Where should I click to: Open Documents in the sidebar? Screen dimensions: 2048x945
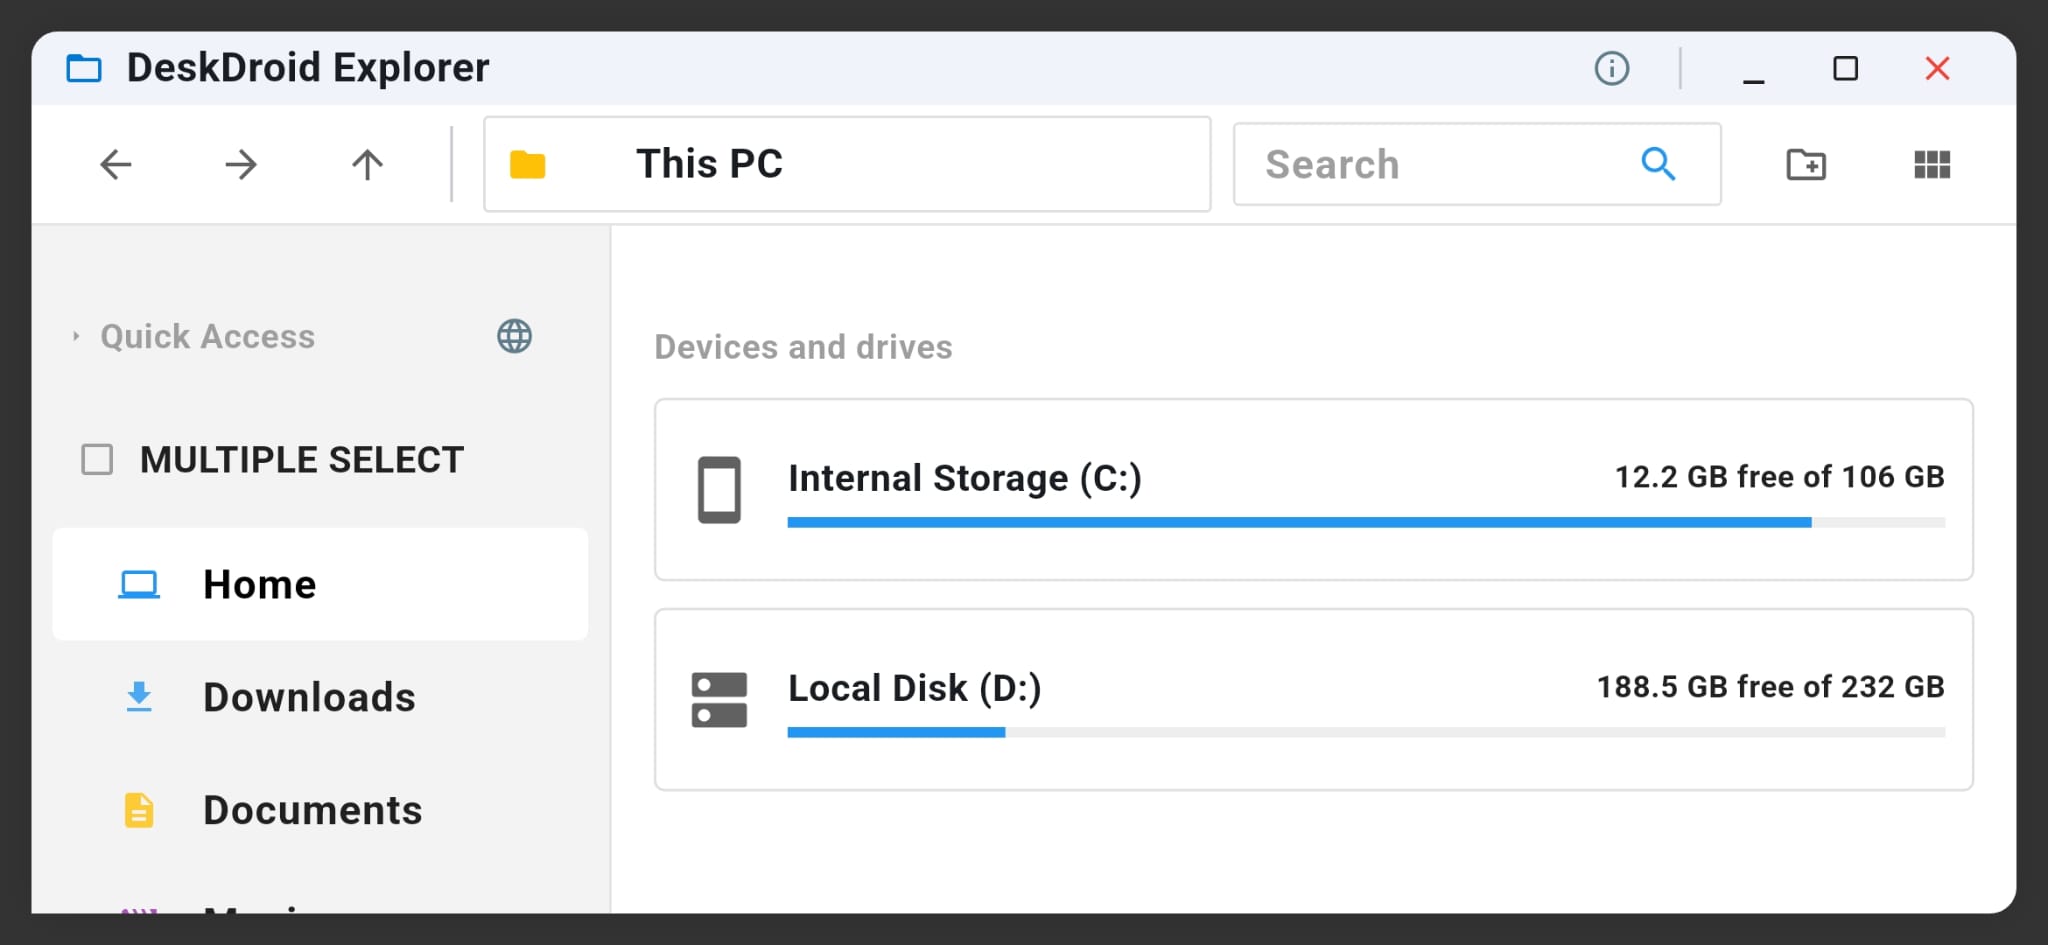312,810
